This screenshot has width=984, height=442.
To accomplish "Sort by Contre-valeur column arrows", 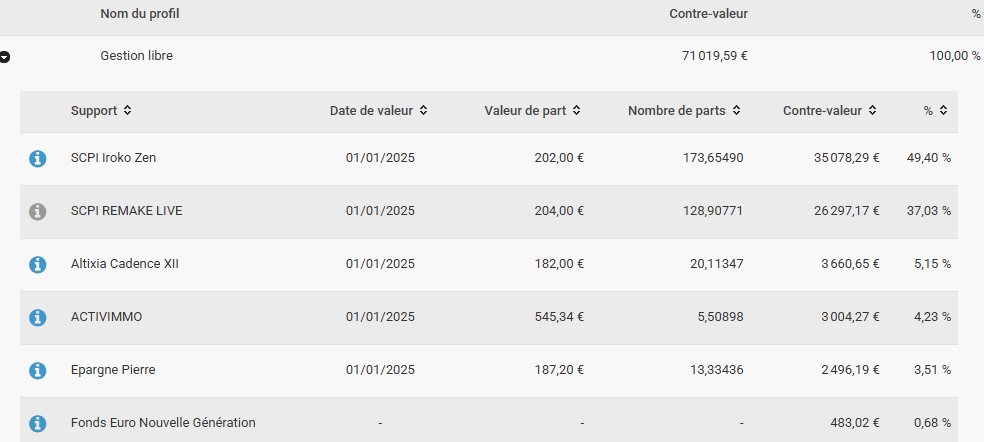I will tap(872, 110).
